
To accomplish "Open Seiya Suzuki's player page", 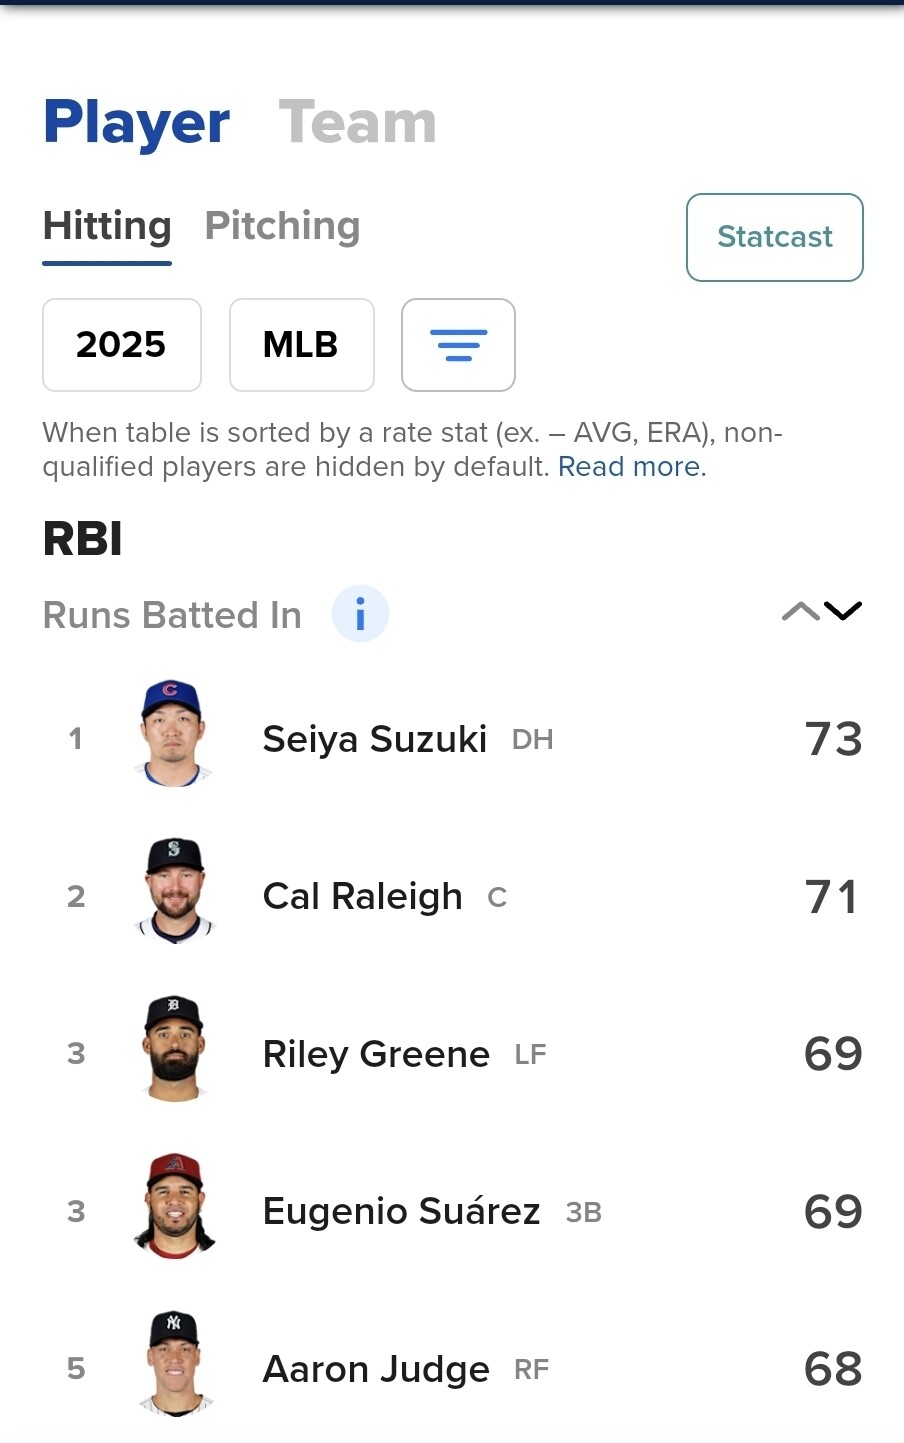I will pyautogui.click(x=374, y=739).
